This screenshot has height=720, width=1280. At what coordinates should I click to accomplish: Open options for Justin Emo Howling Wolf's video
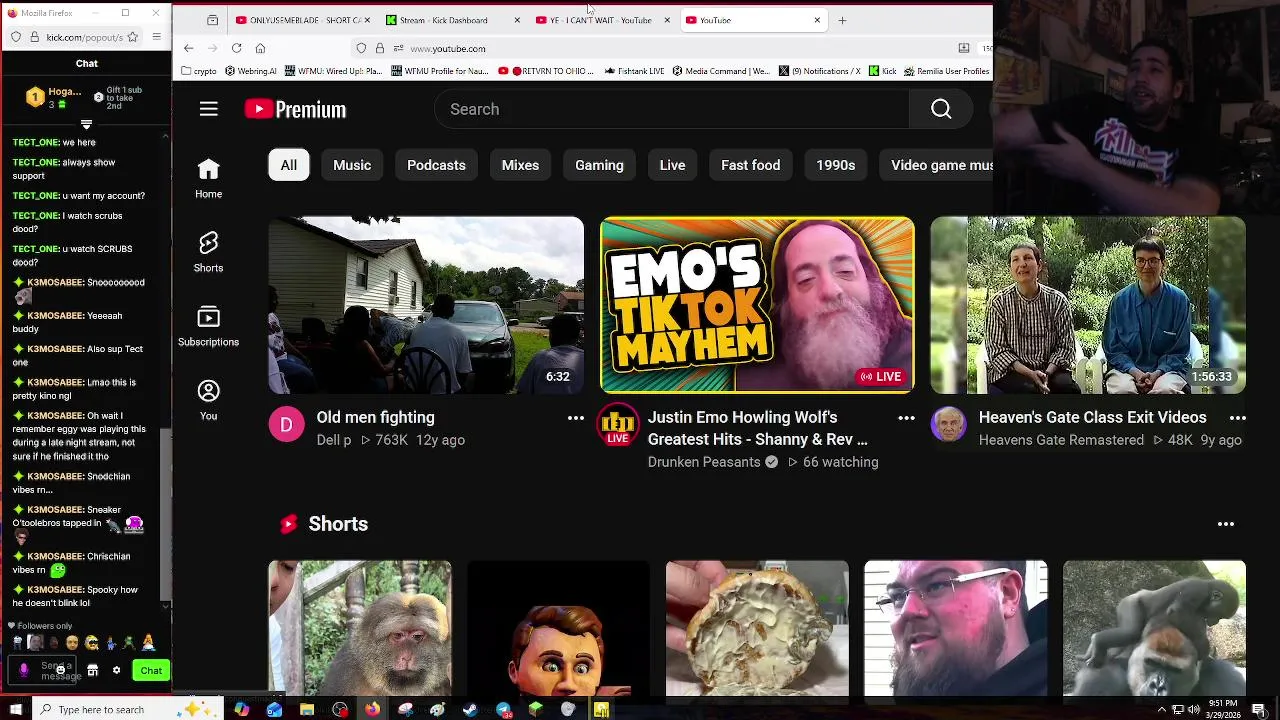click(x=906, y=418)
